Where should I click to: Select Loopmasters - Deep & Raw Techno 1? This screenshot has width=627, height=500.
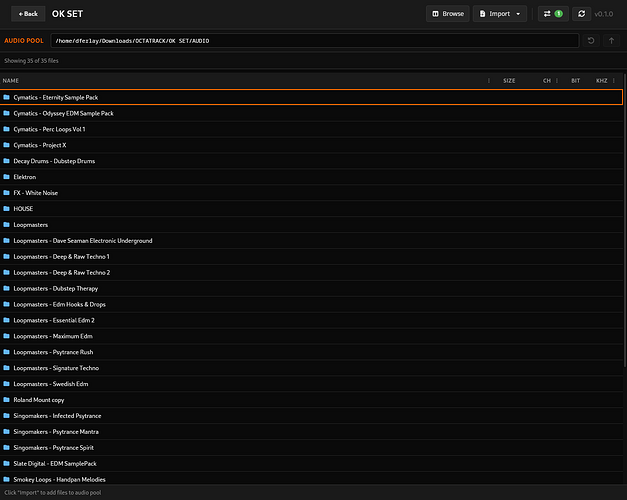311,257
